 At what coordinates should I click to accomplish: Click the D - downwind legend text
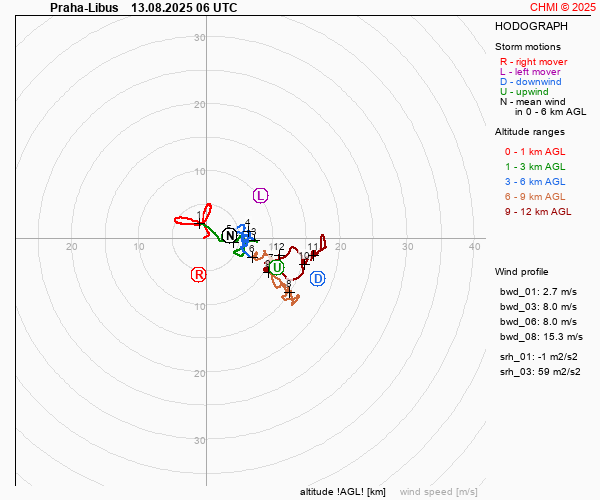tap(530, 81)
